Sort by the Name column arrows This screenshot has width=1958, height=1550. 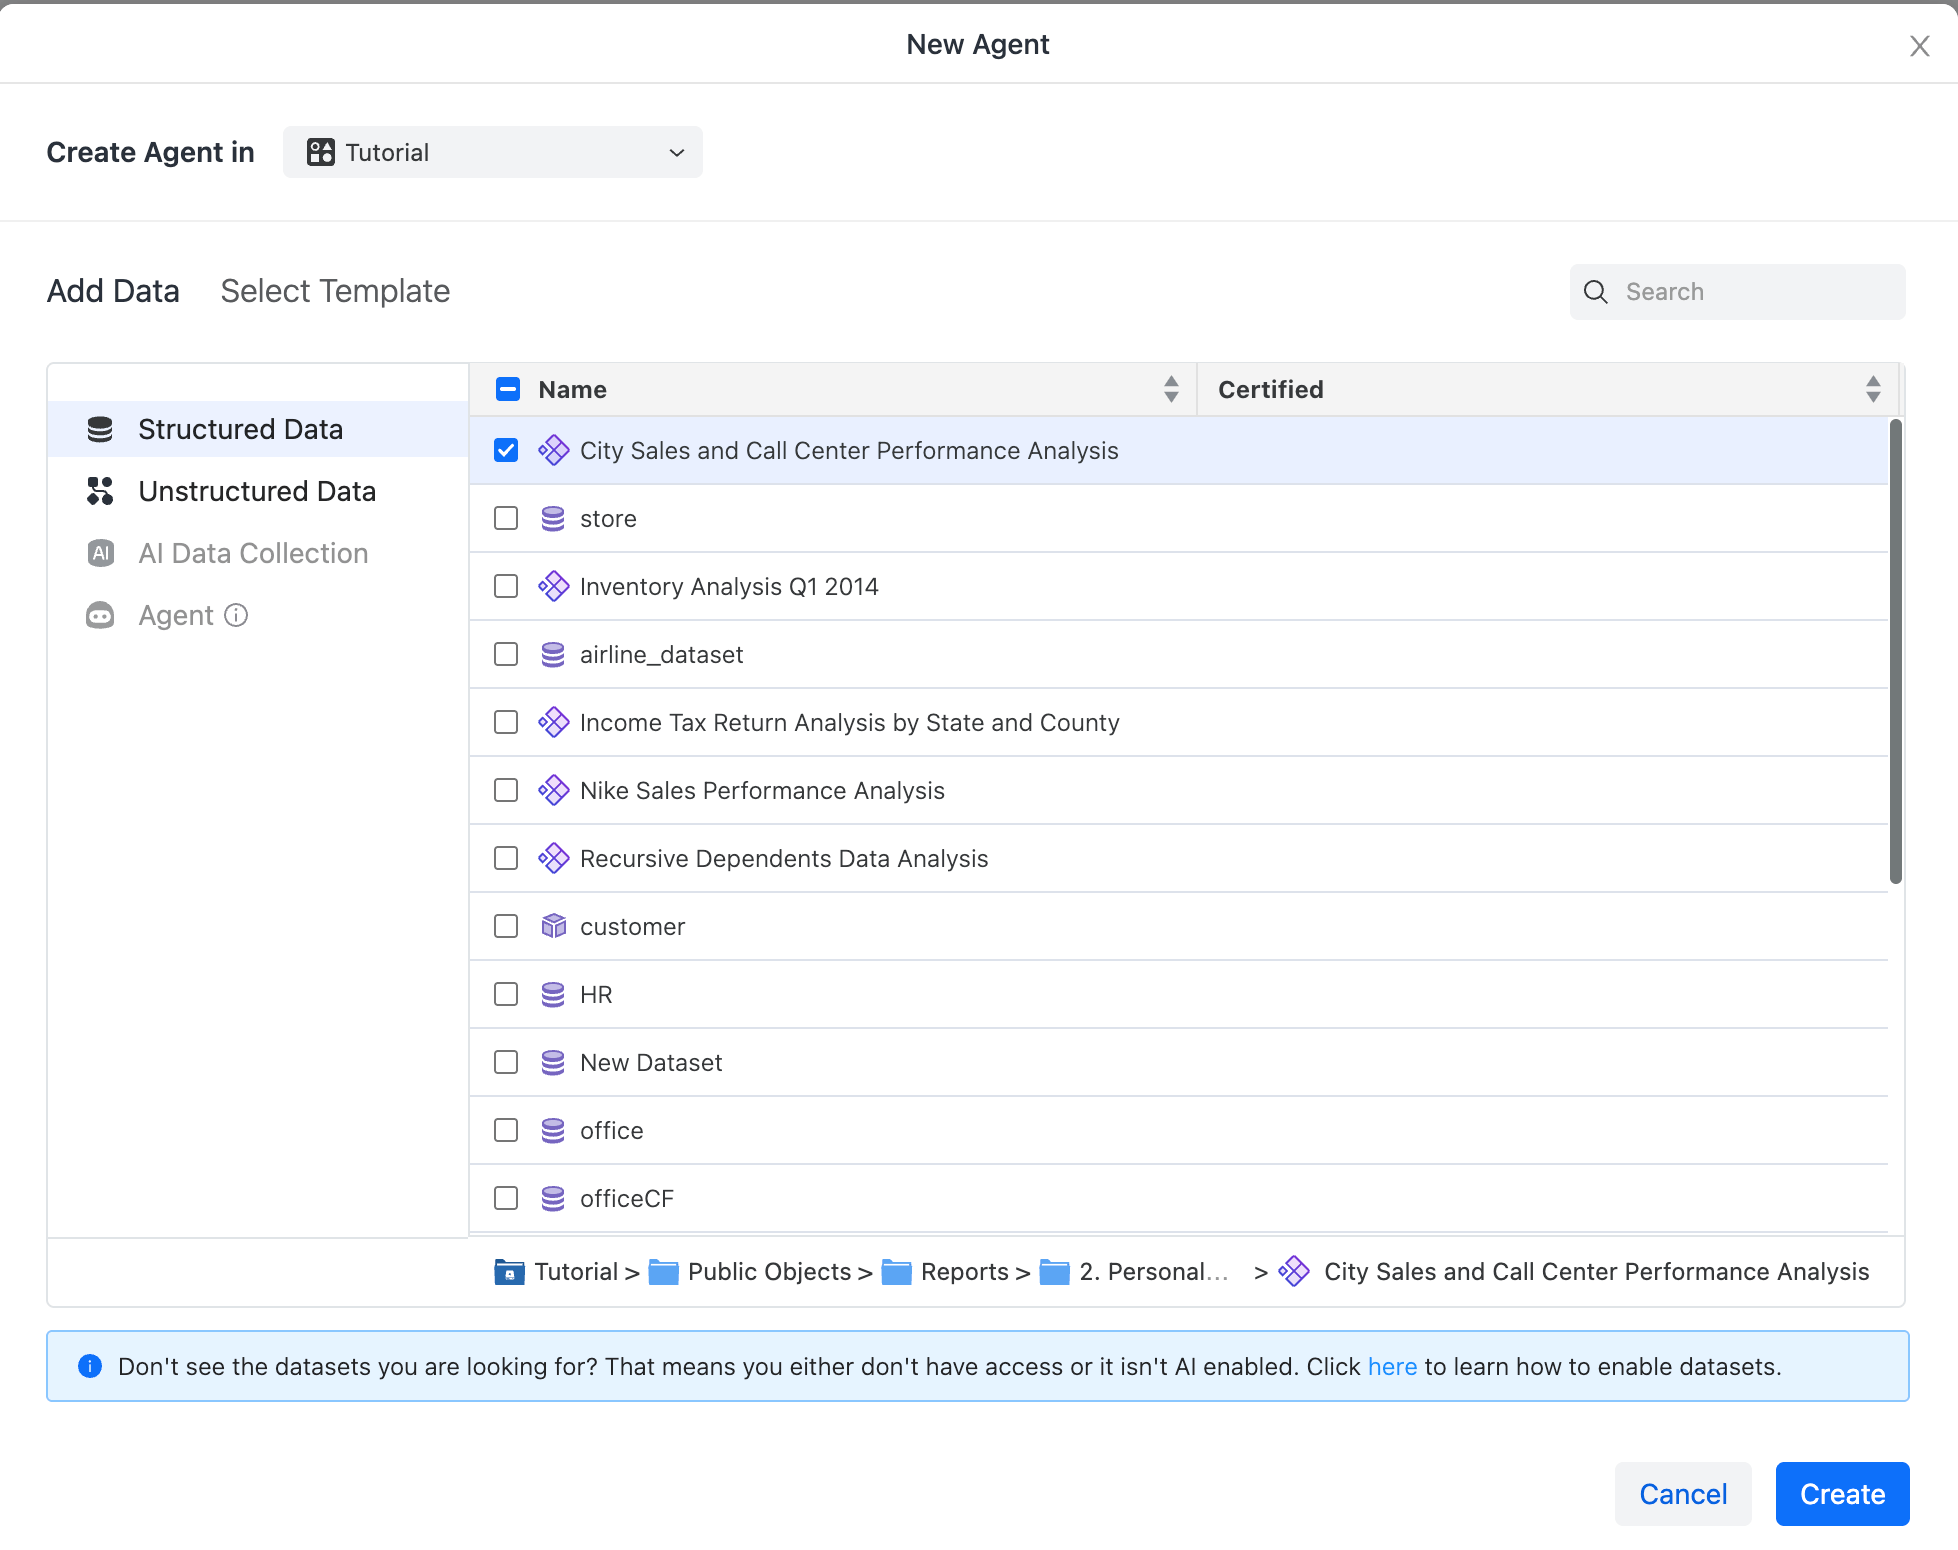click(1171, 389)
